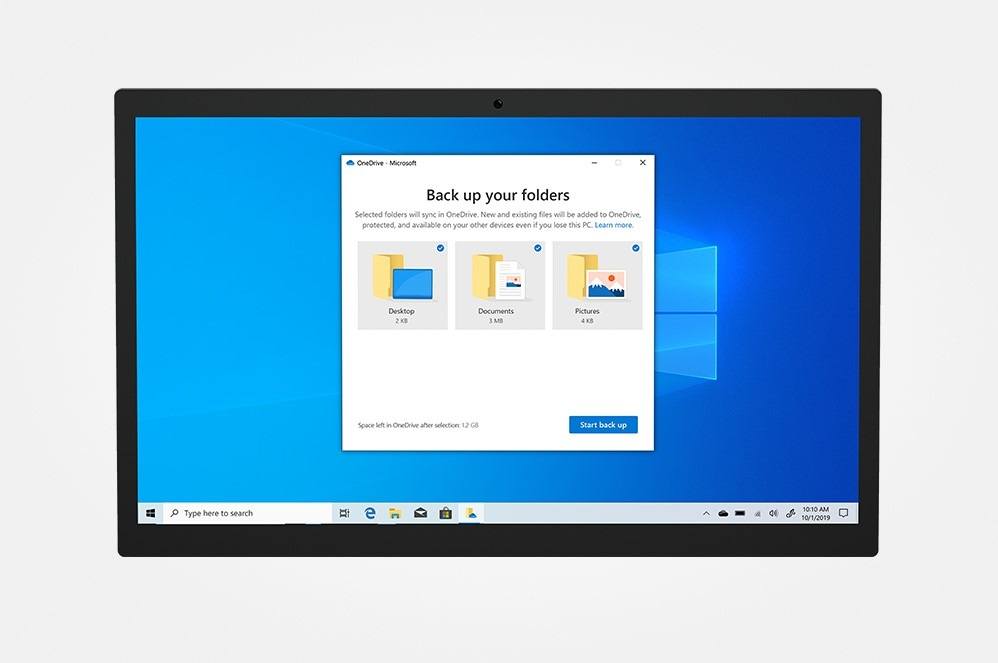Viewport: 998px width, 663px height.
Task: Click the OneDrive cloud tray icon
Action: 723,513
